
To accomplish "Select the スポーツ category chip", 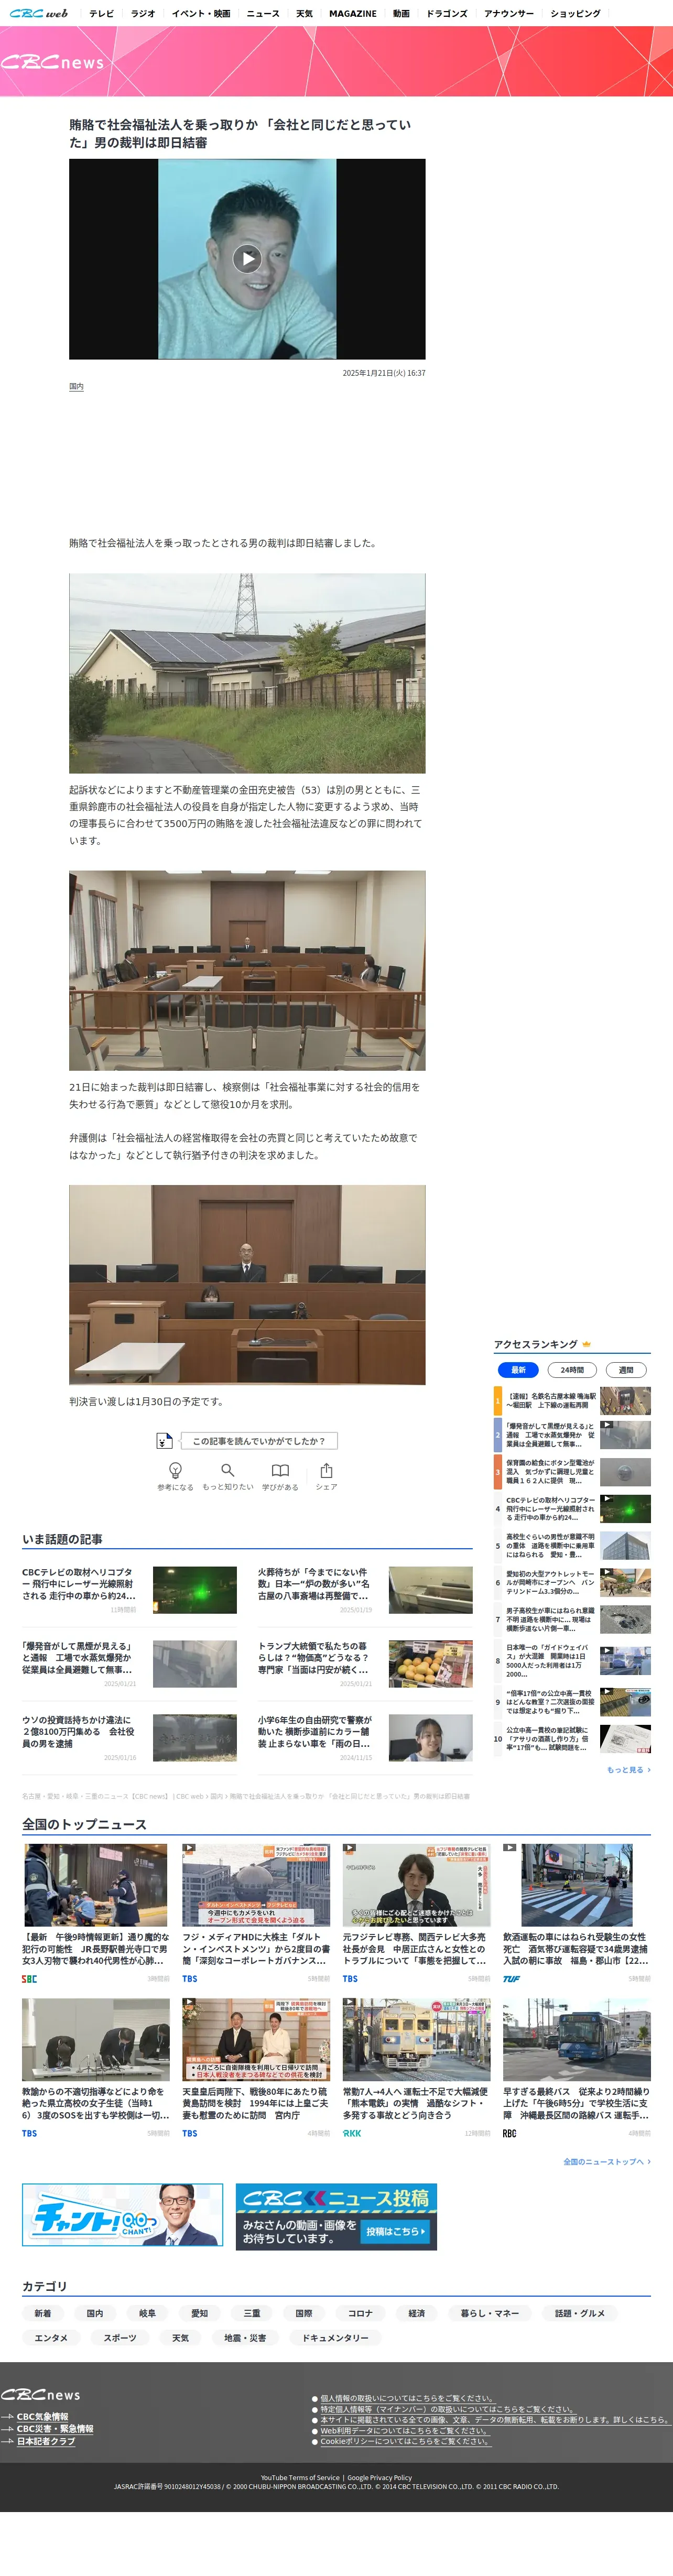I will (120, 2338).
